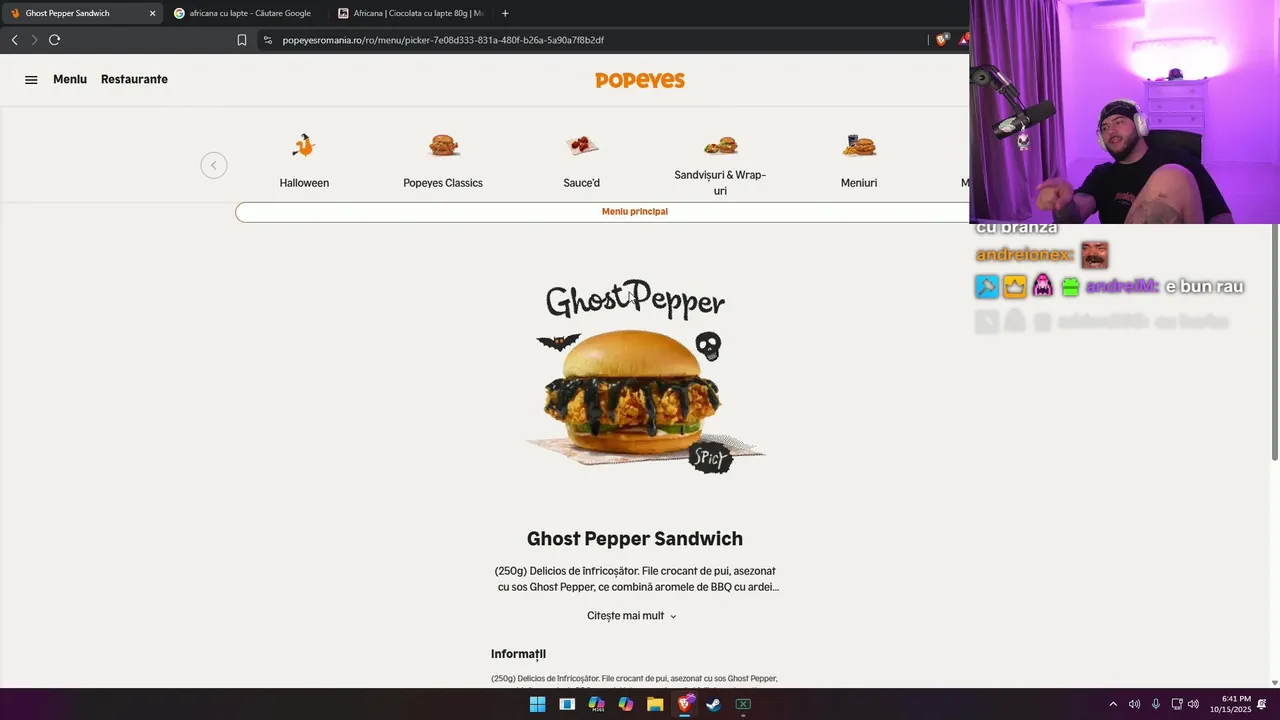The image size is (1280, 720).
Task: Click the Popeyes logo in header
Action: tap(640, 80)
